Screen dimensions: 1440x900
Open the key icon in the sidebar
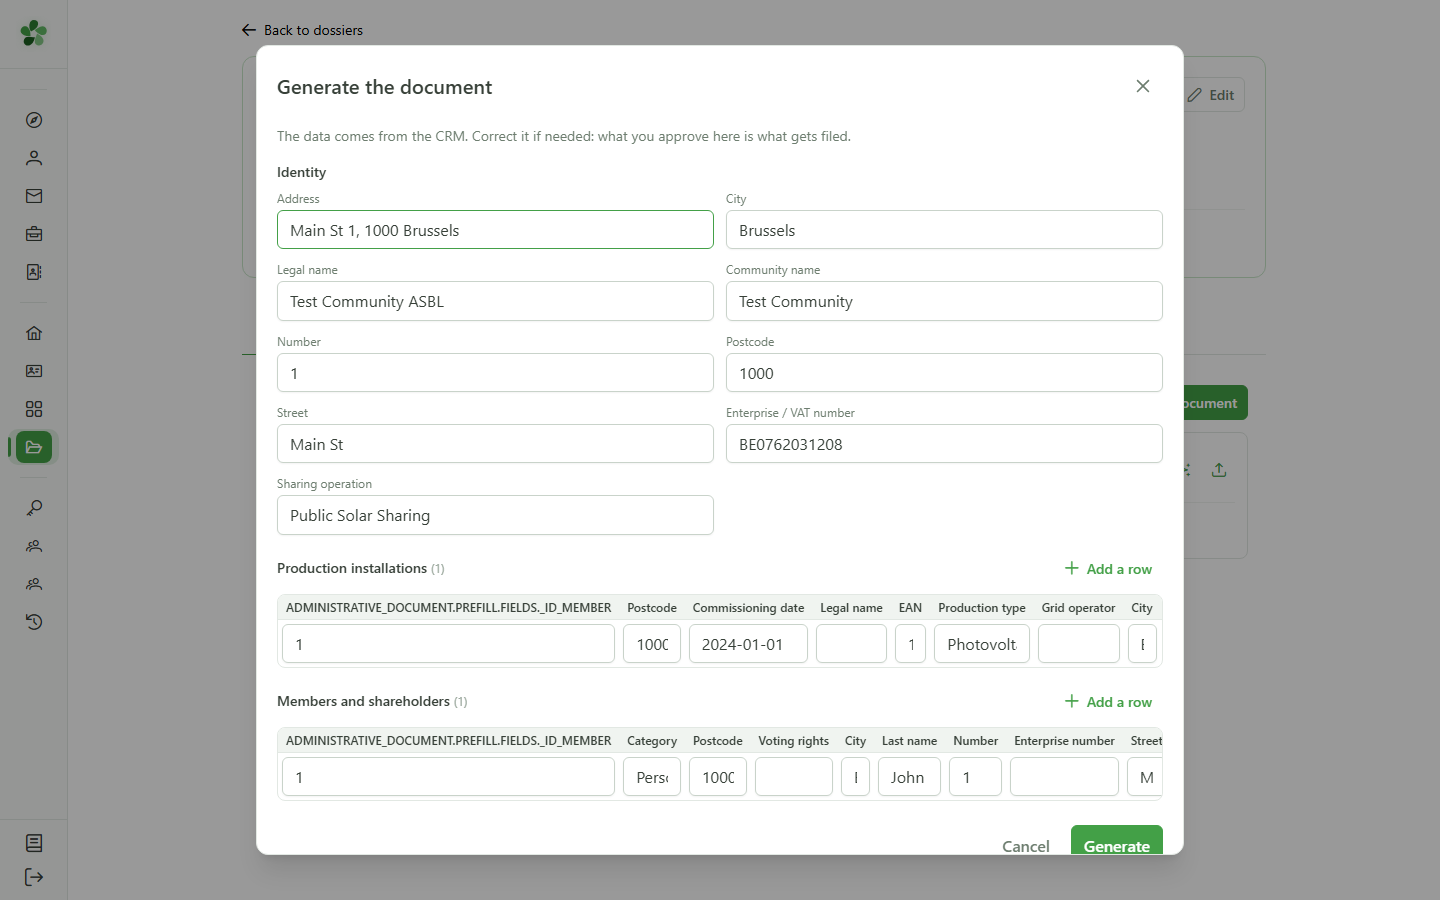[x=34, y=508]
